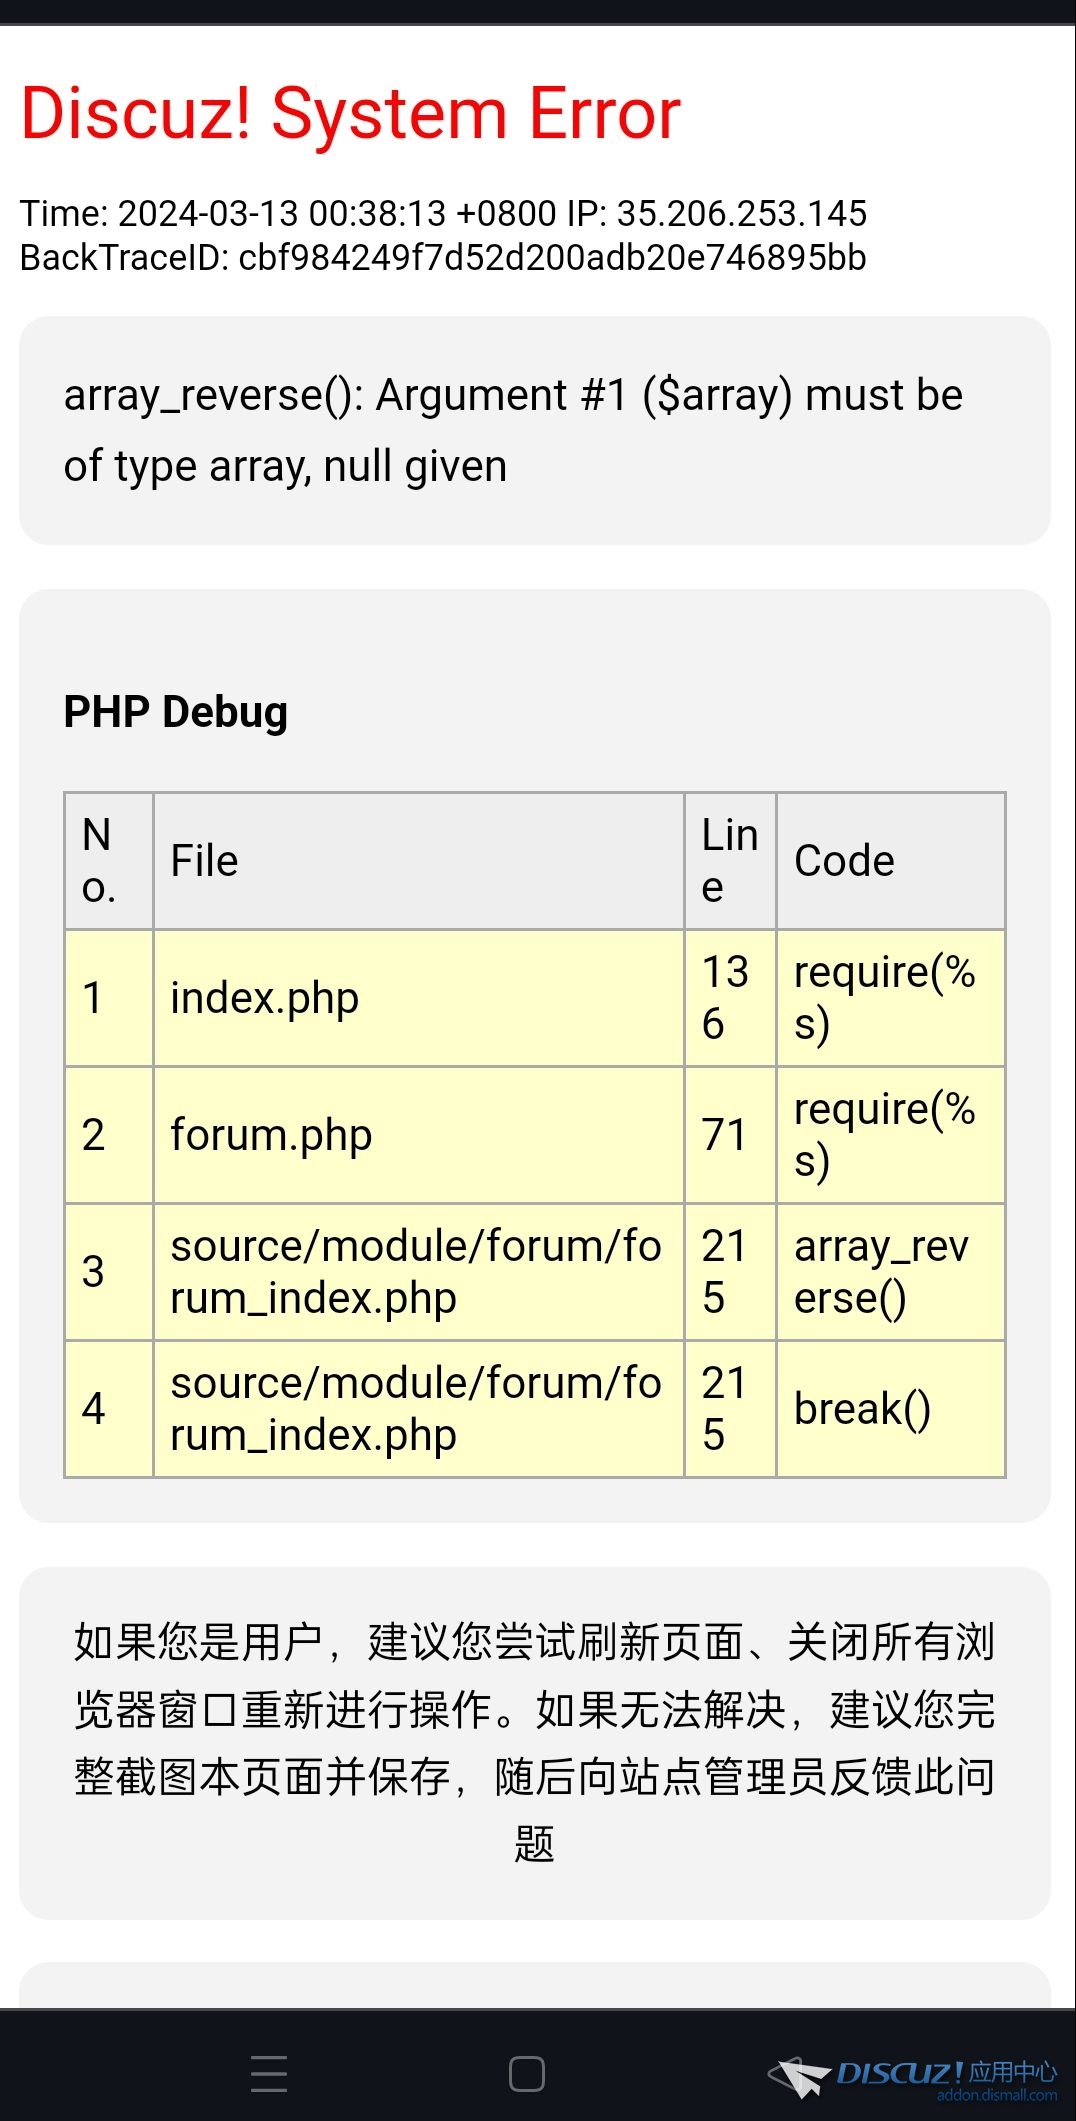
Task: Click require(%s) code in the index.php row
Action: 891,998
